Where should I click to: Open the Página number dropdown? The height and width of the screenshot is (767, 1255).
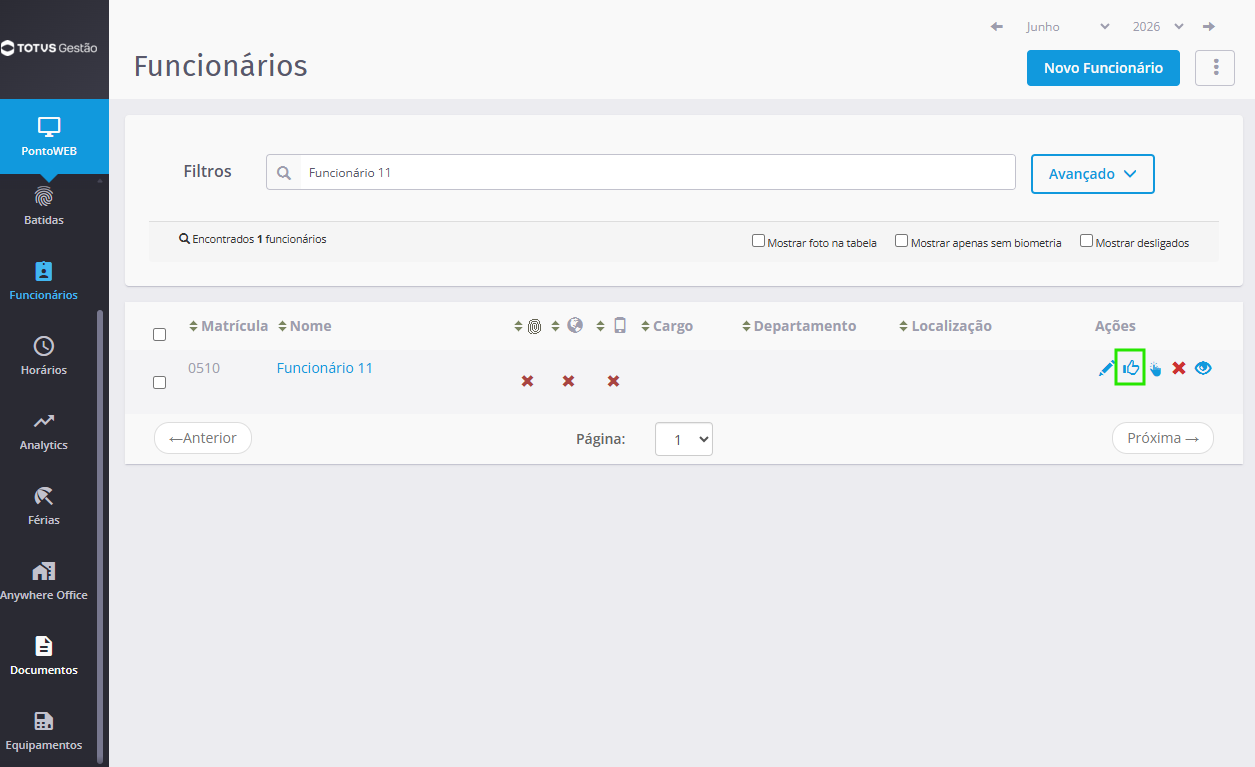click(684, 439)
